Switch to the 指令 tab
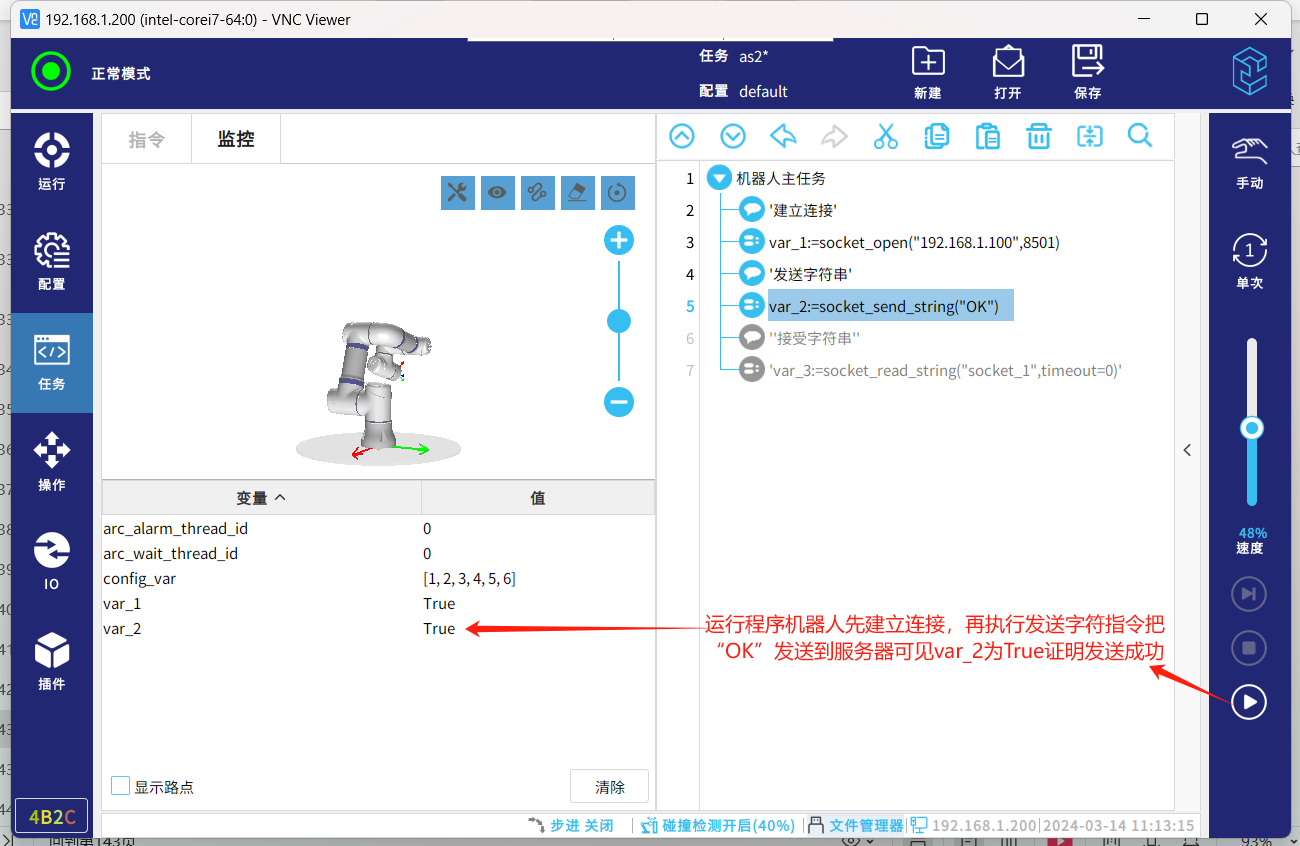The image size is (1300, 846). click(146, 139)
